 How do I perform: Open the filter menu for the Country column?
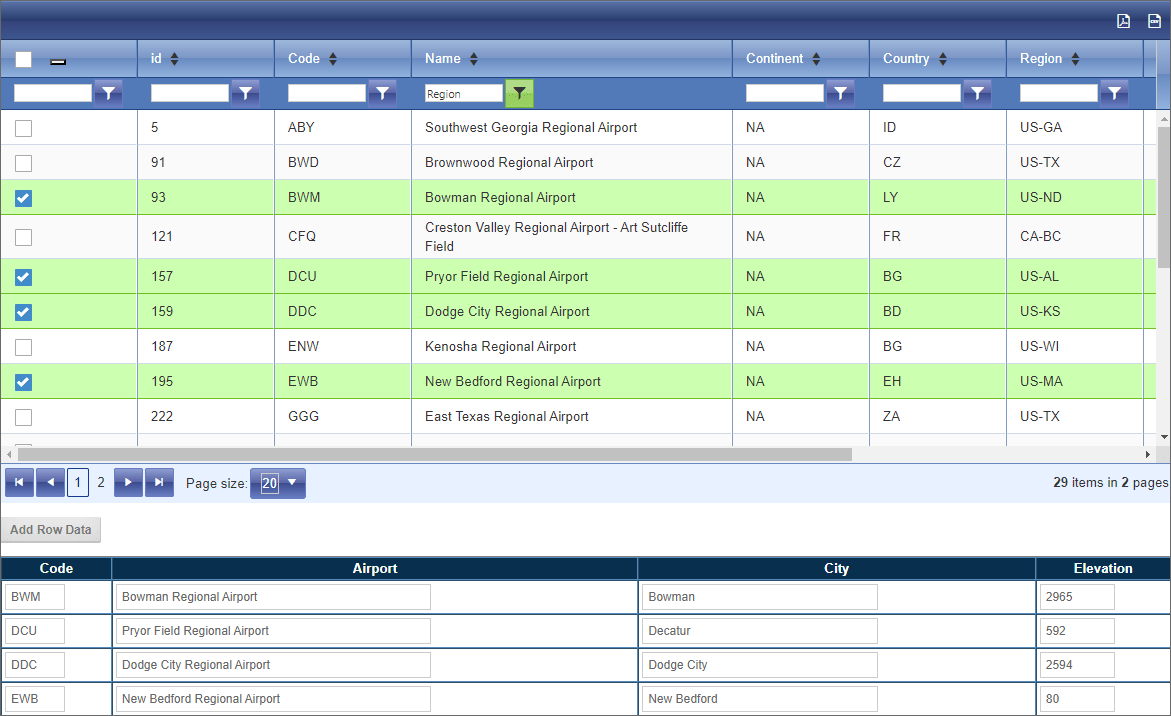pos(977,93)
